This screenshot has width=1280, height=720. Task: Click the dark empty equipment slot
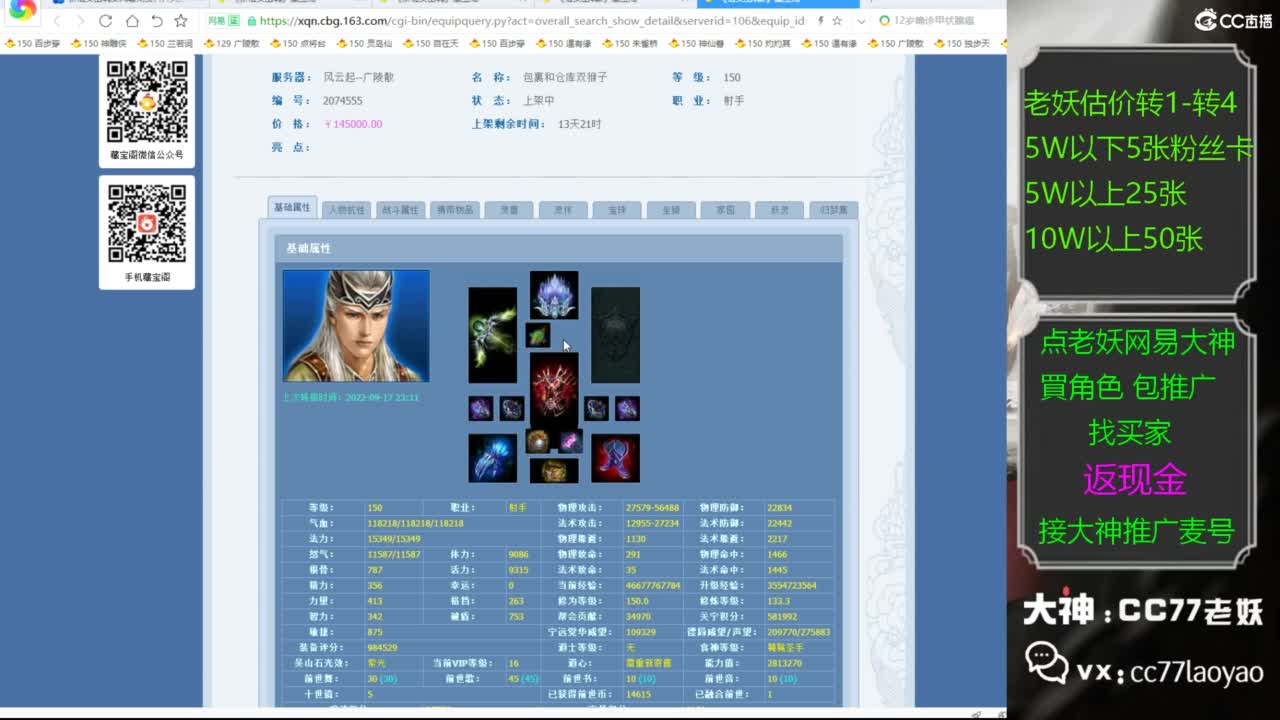pyautogui.click(x=615, y=335)
